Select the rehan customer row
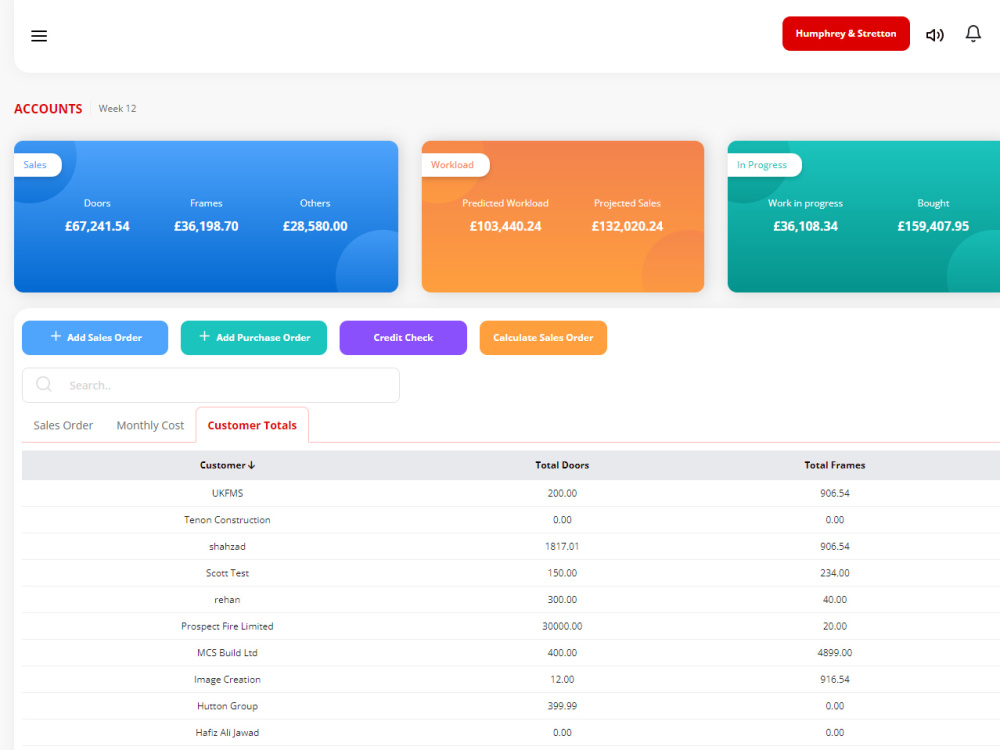 pos(511,599)
